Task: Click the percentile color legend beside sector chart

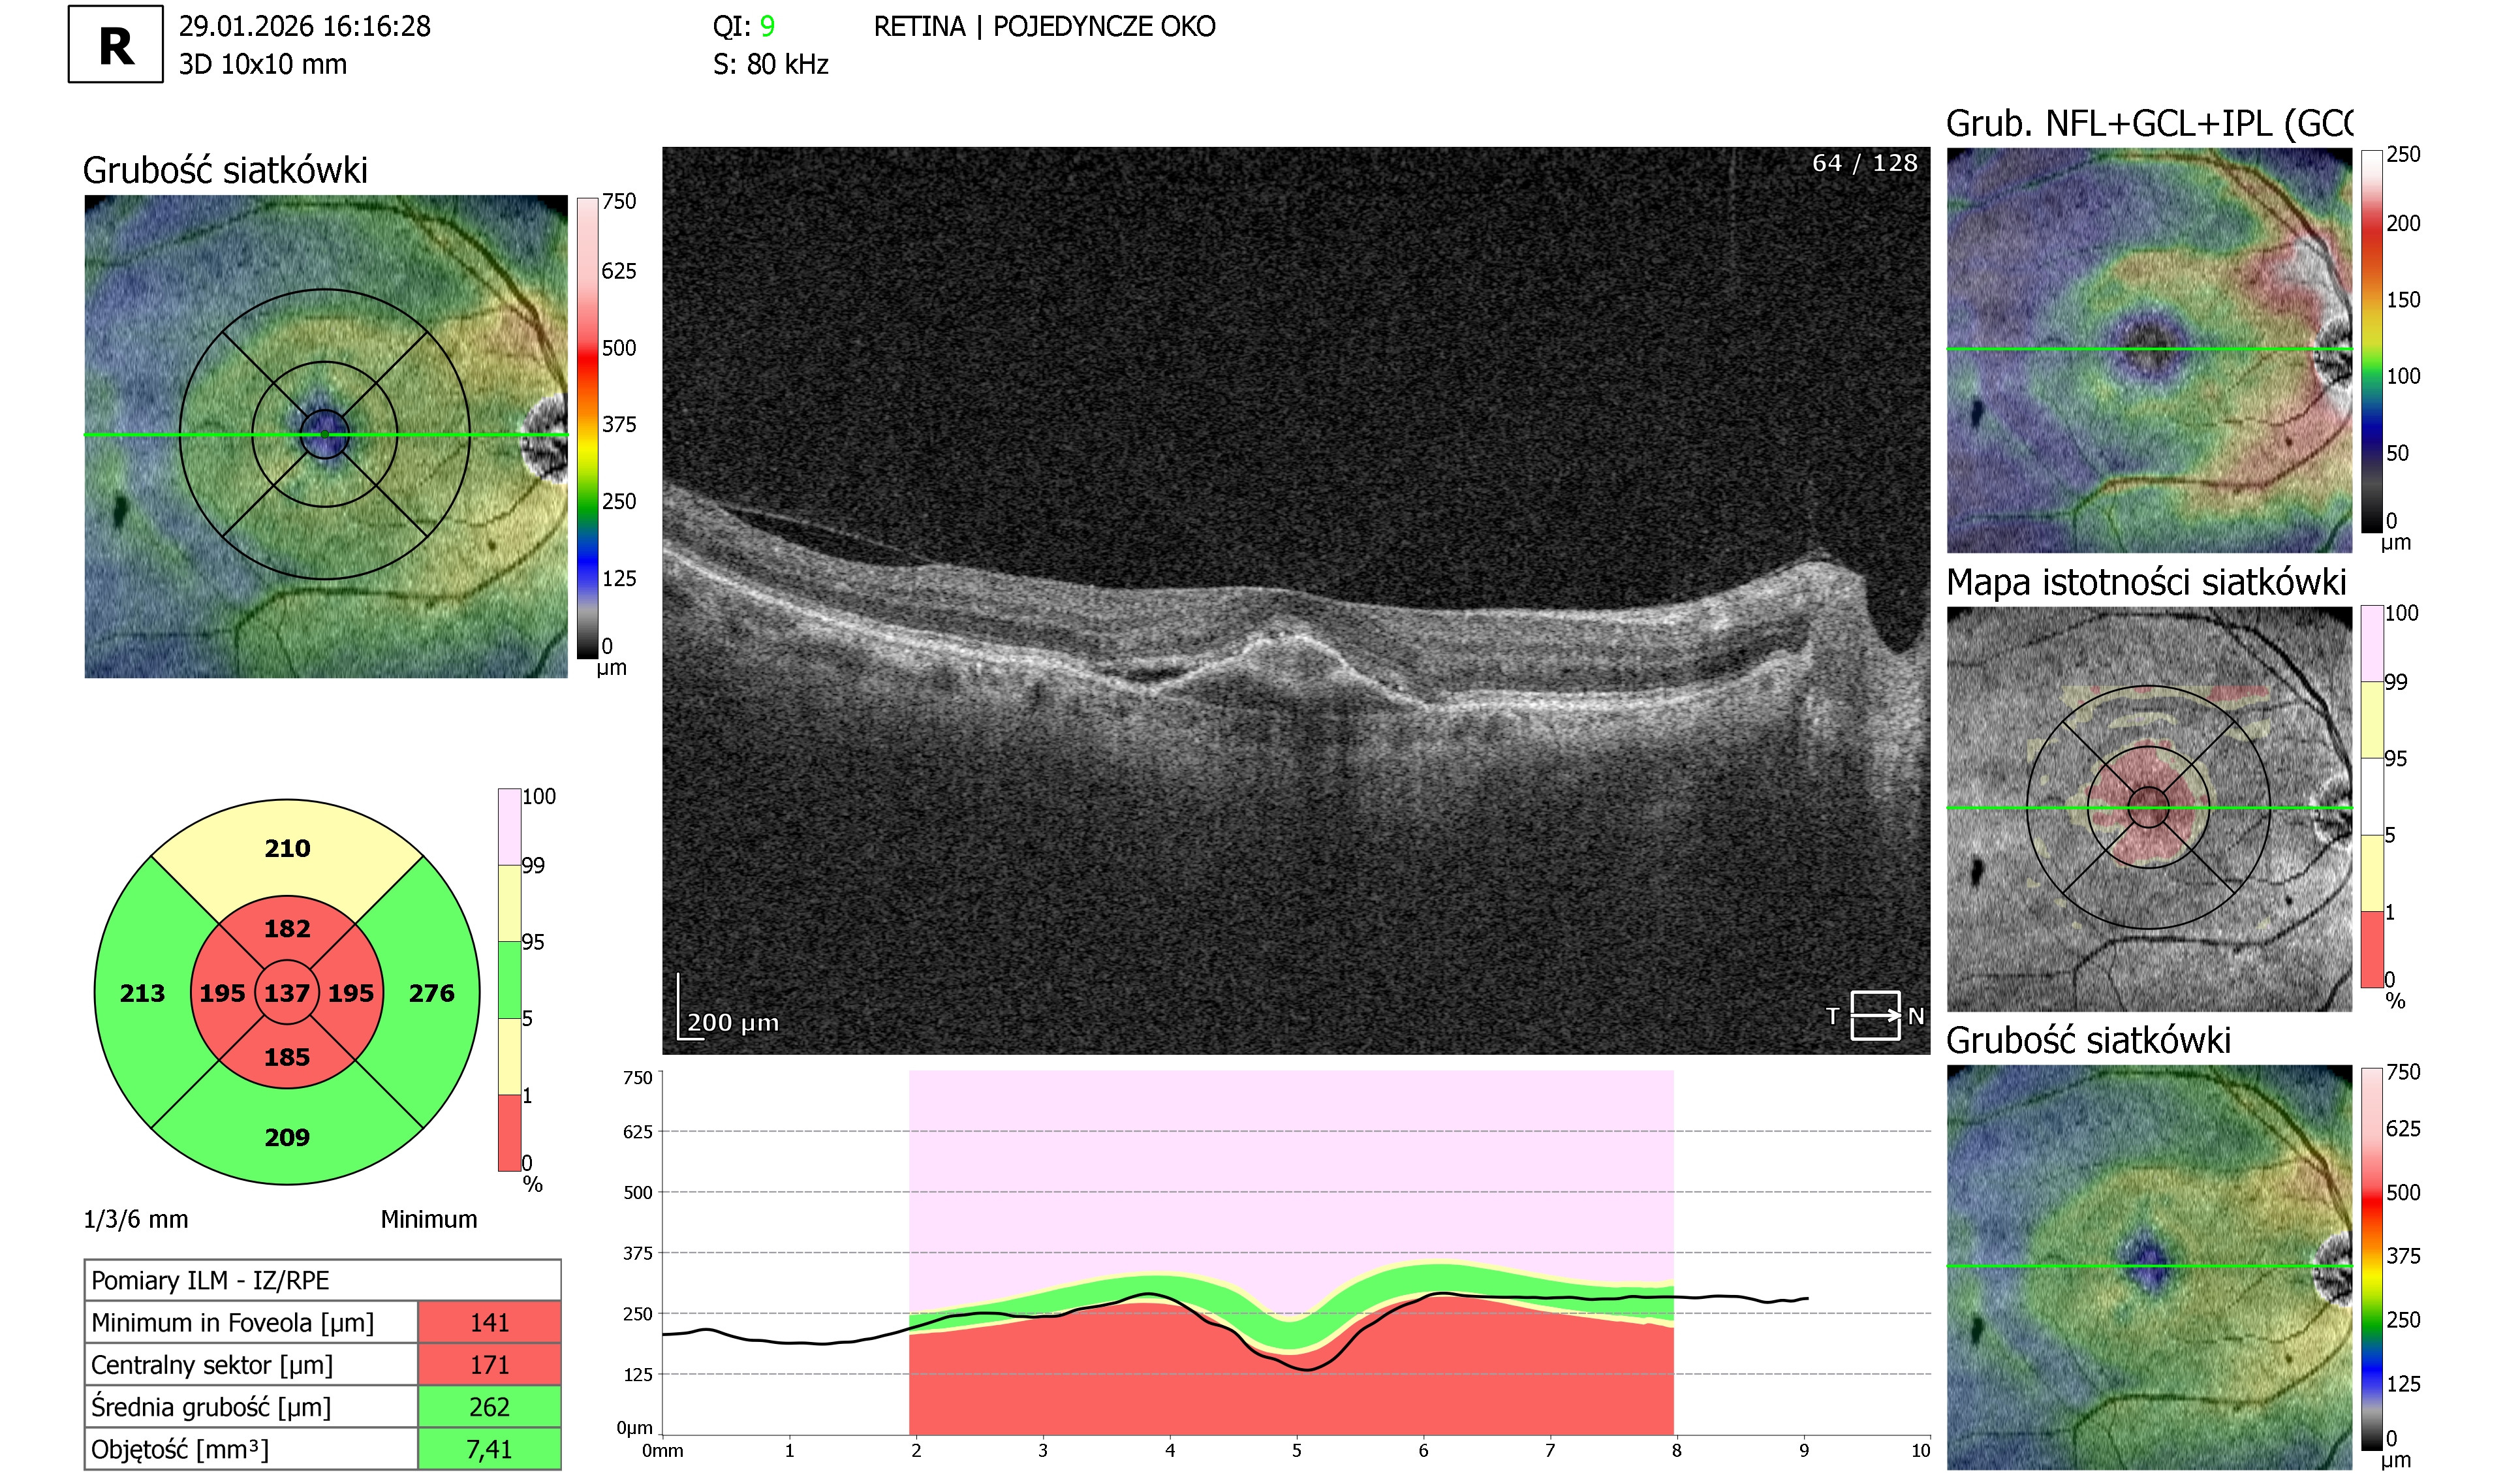Action: coord(509,980)
